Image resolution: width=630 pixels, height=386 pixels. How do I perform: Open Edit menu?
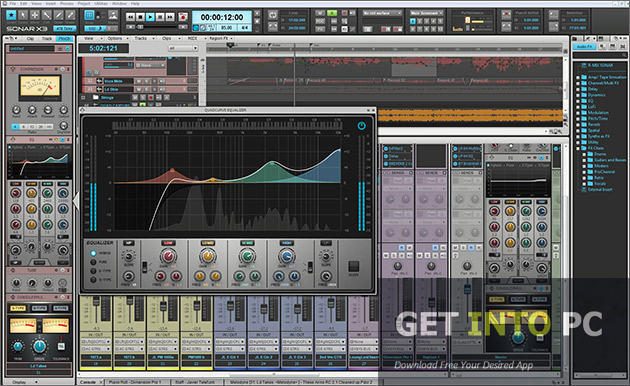point(24,4)
